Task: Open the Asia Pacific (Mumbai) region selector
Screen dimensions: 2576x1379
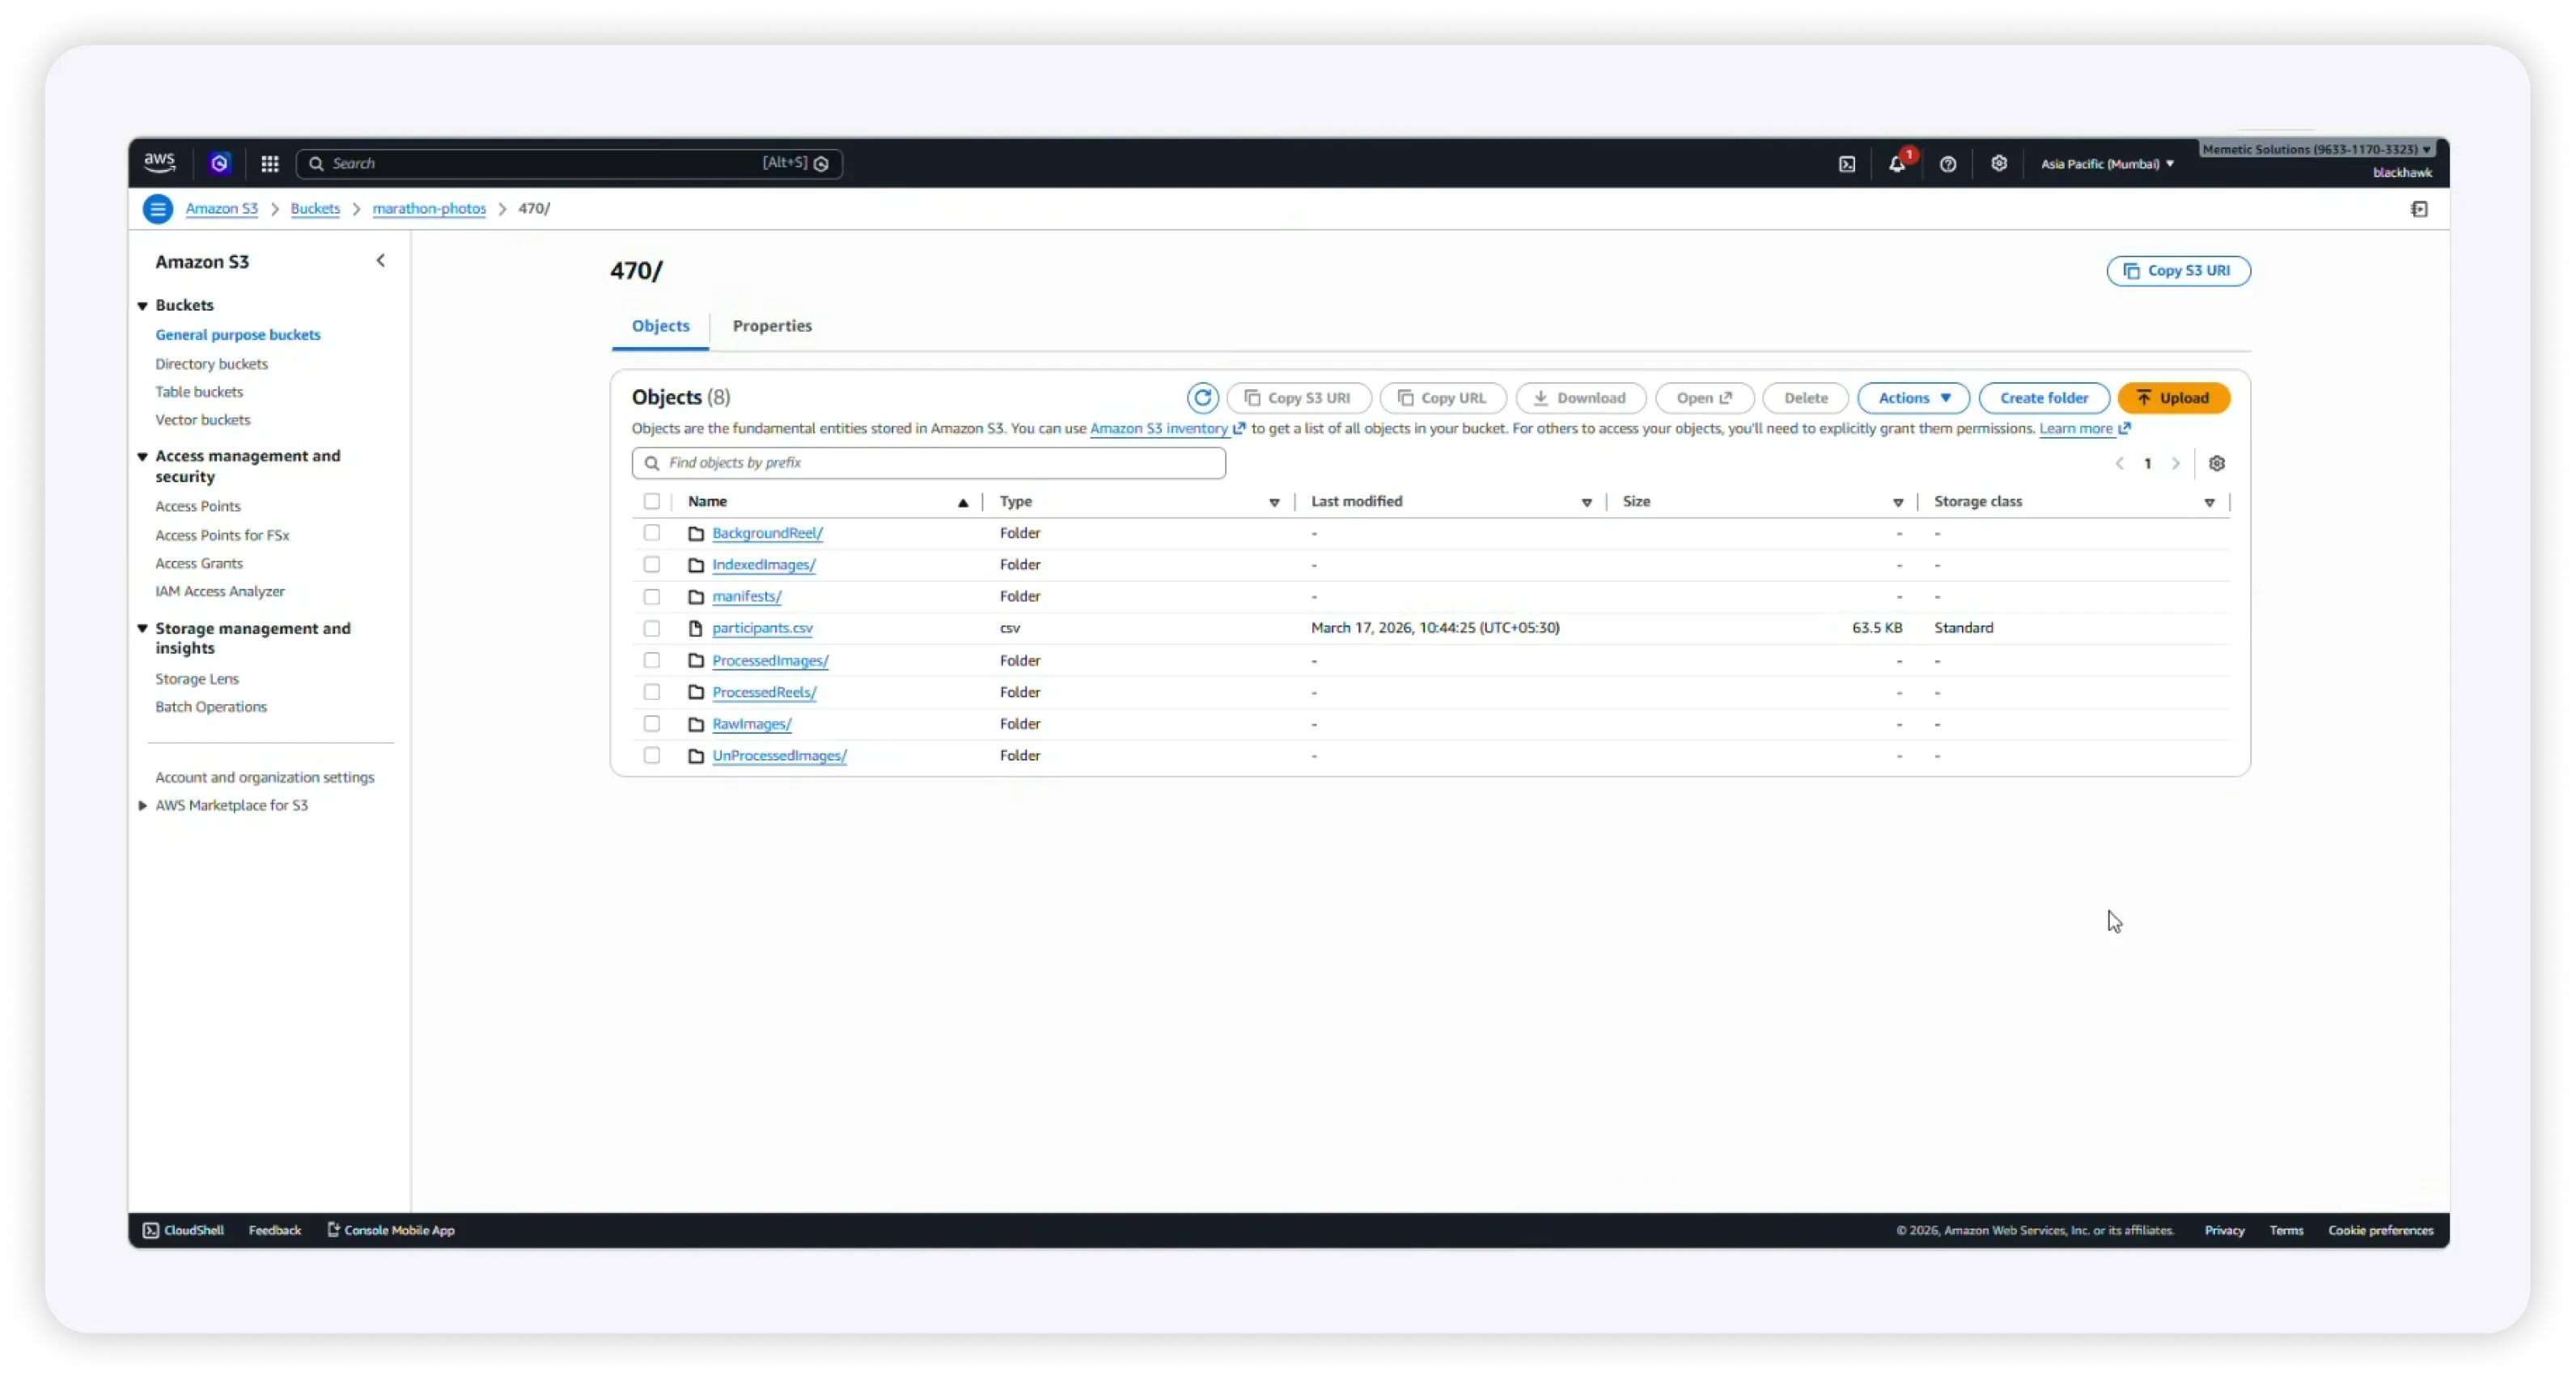Action: (2107, 164)
